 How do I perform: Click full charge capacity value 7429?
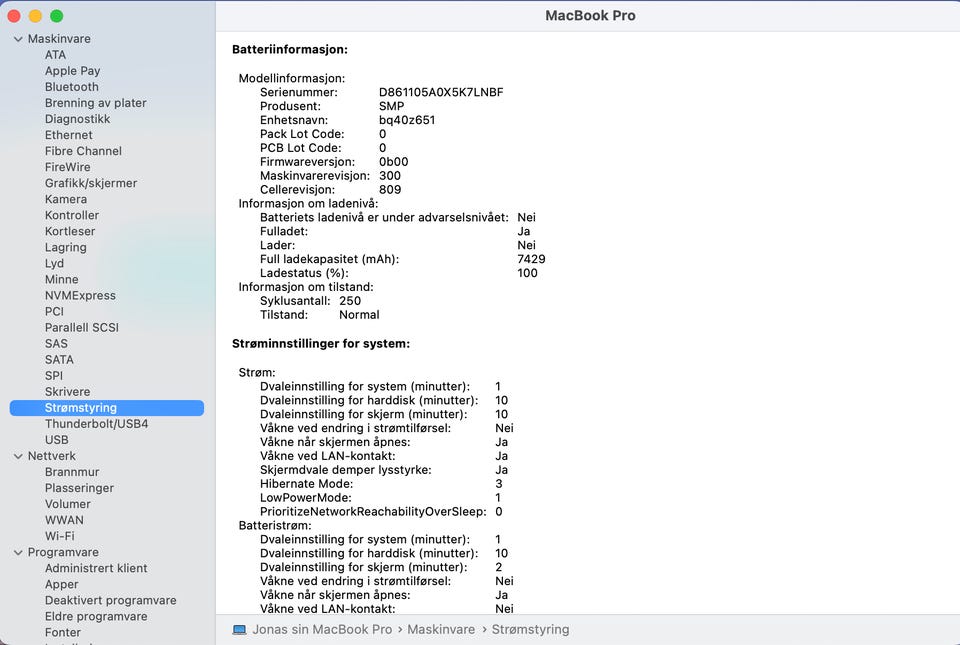coord(531,259)
